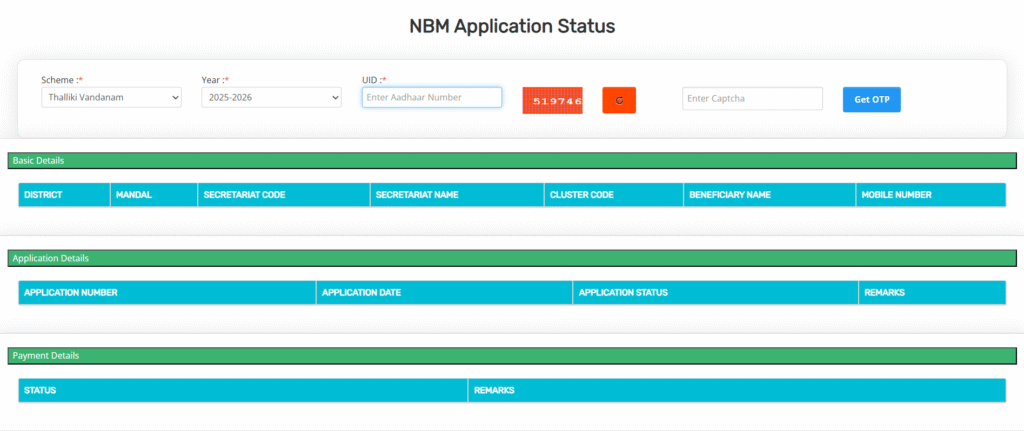Click the Scheme field label
The width and height of the screenshot is (1024, 431).
point(62,80)
